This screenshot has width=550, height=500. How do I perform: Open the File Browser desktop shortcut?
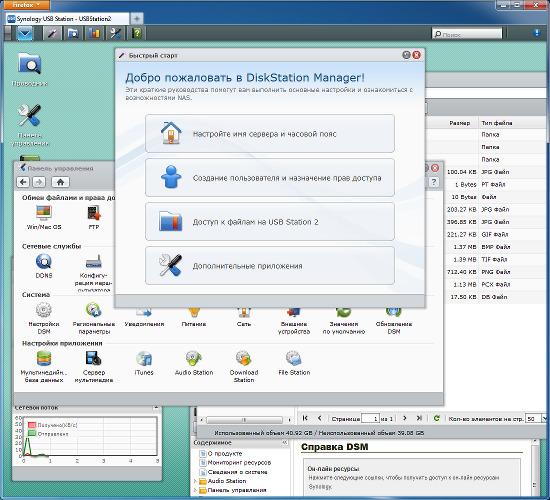point(29,69)
